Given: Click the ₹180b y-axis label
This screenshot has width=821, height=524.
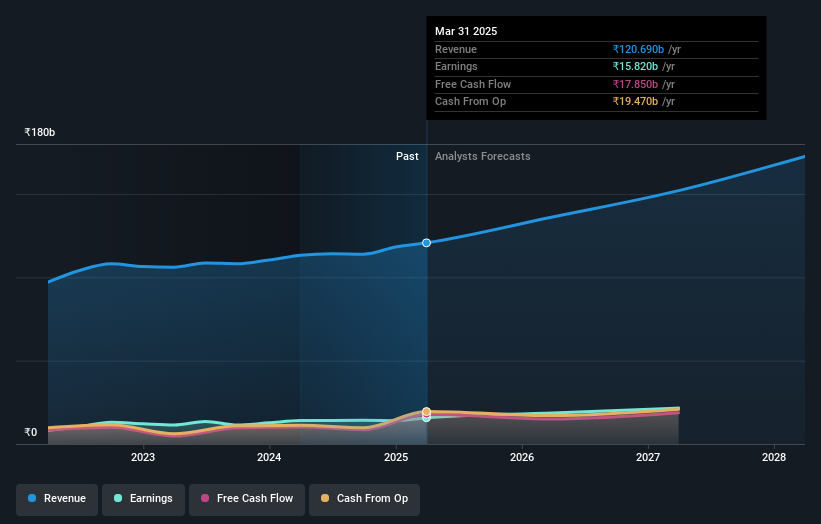Looking at the screenshot, I should (x=40, y=132).
